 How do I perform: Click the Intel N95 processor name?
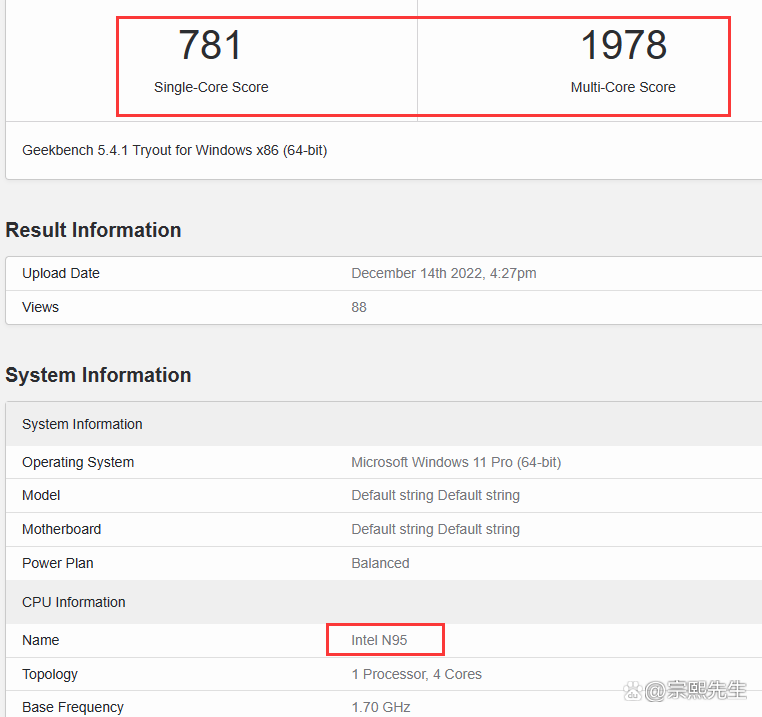click(x=379, y=640)
